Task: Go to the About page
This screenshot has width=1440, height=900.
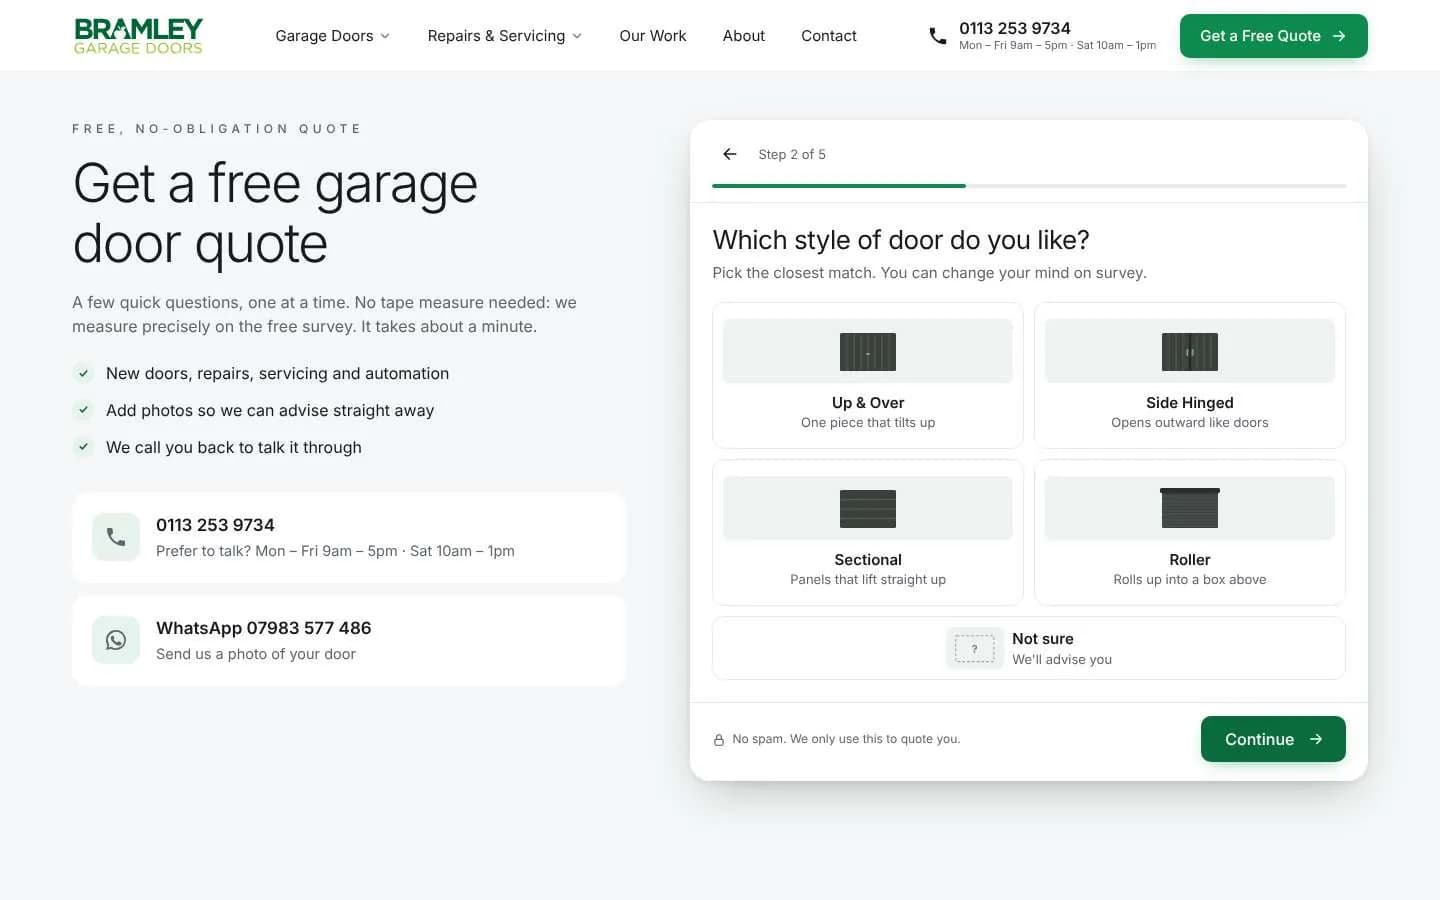Action: [x=744, y=36]
